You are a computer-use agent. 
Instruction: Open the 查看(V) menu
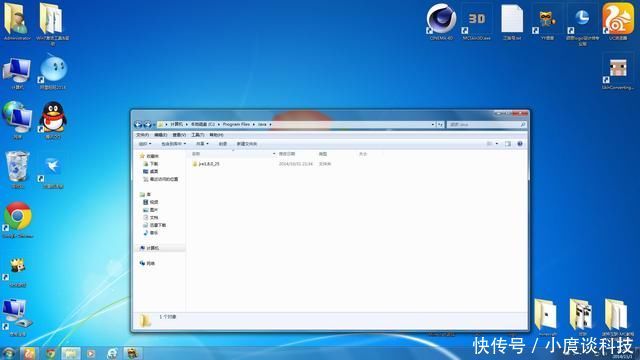coord(179,135)
